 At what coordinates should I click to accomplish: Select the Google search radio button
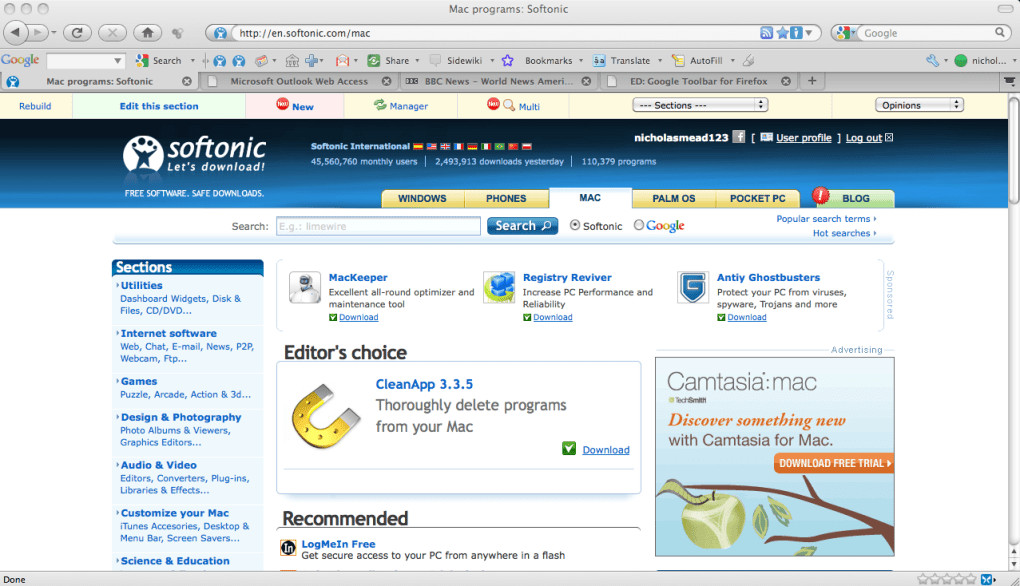(639, 225)
